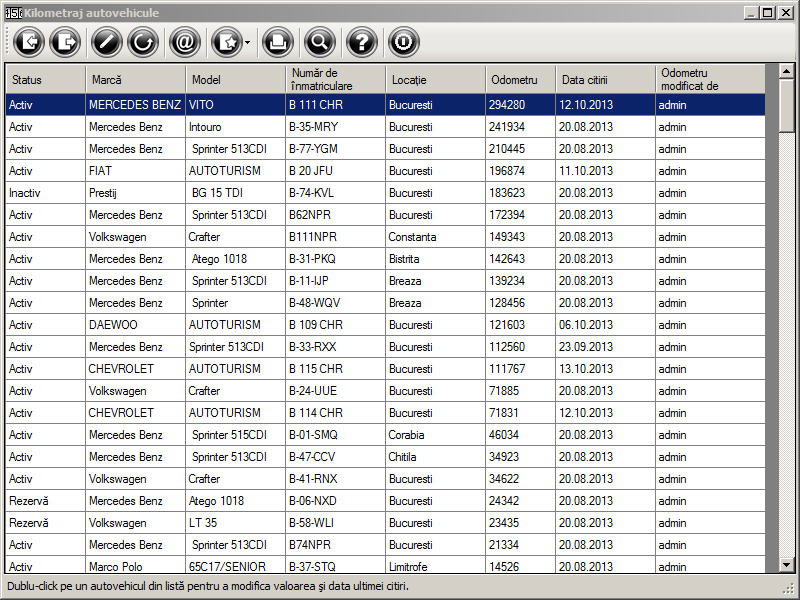Select registration B 114 CHR

(335, 412)
